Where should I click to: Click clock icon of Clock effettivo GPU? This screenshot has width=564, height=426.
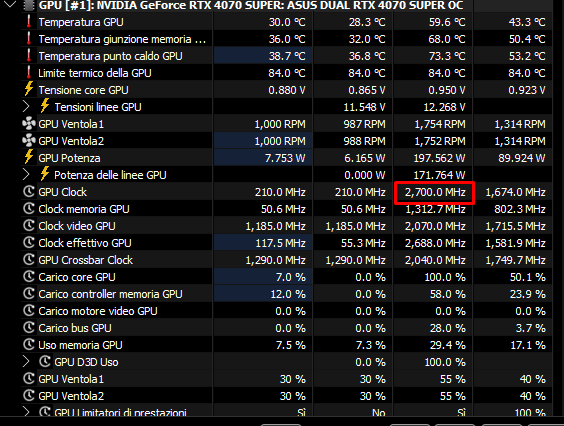29,242
